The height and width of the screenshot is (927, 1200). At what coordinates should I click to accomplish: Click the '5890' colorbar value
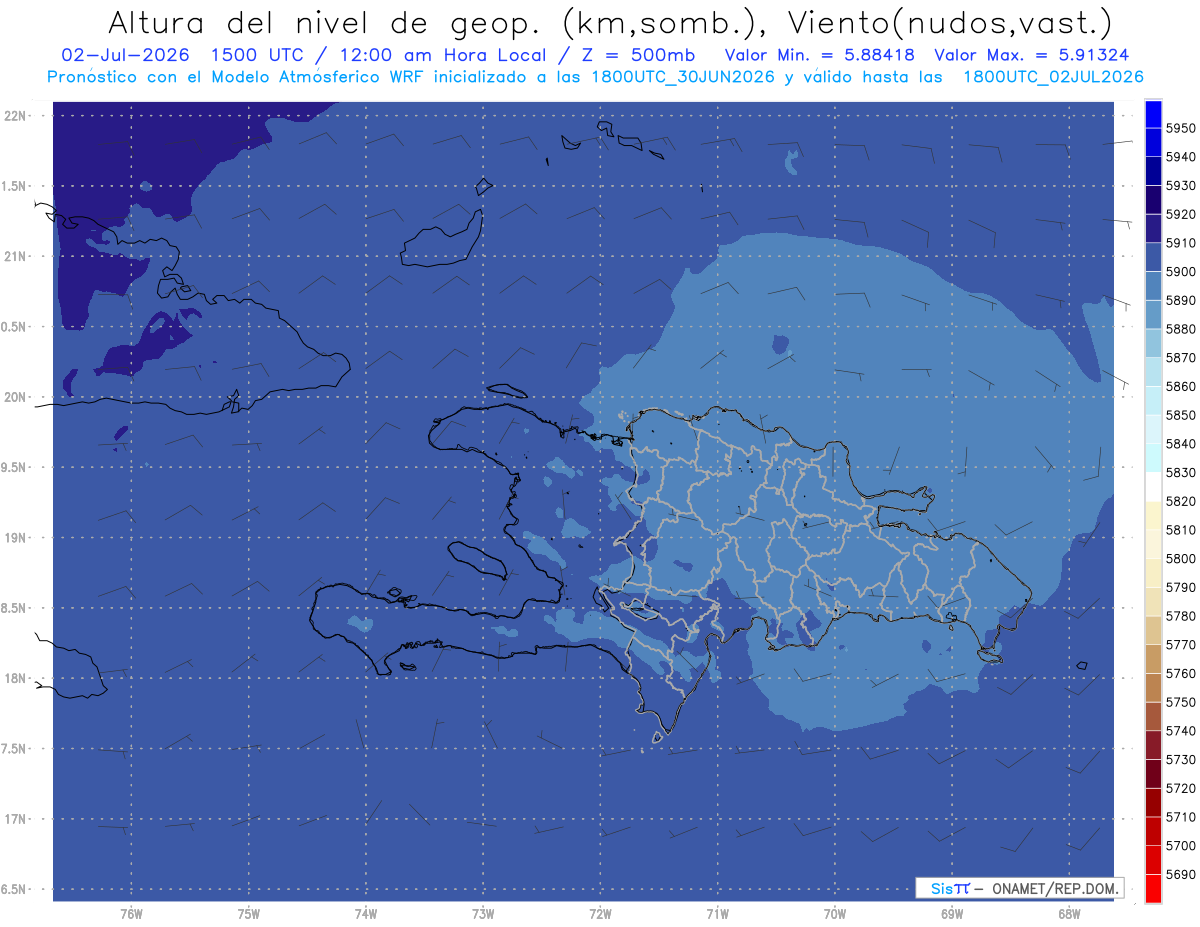1181,300
